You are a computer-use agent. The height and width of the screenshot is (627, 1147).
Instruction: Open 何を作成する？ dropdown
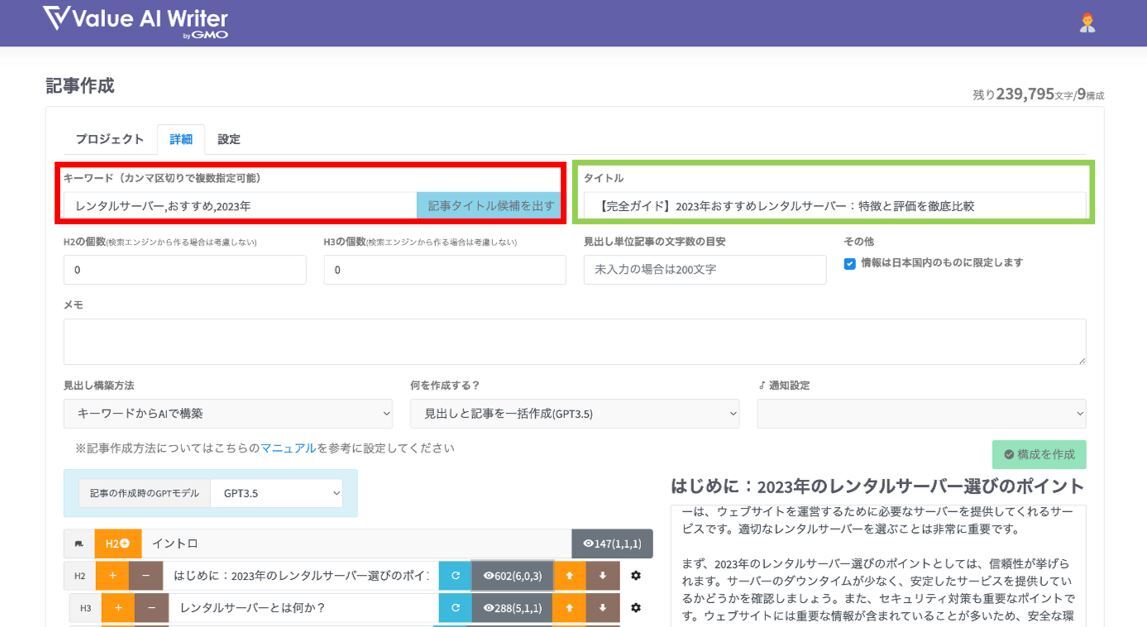pos(575,413)
